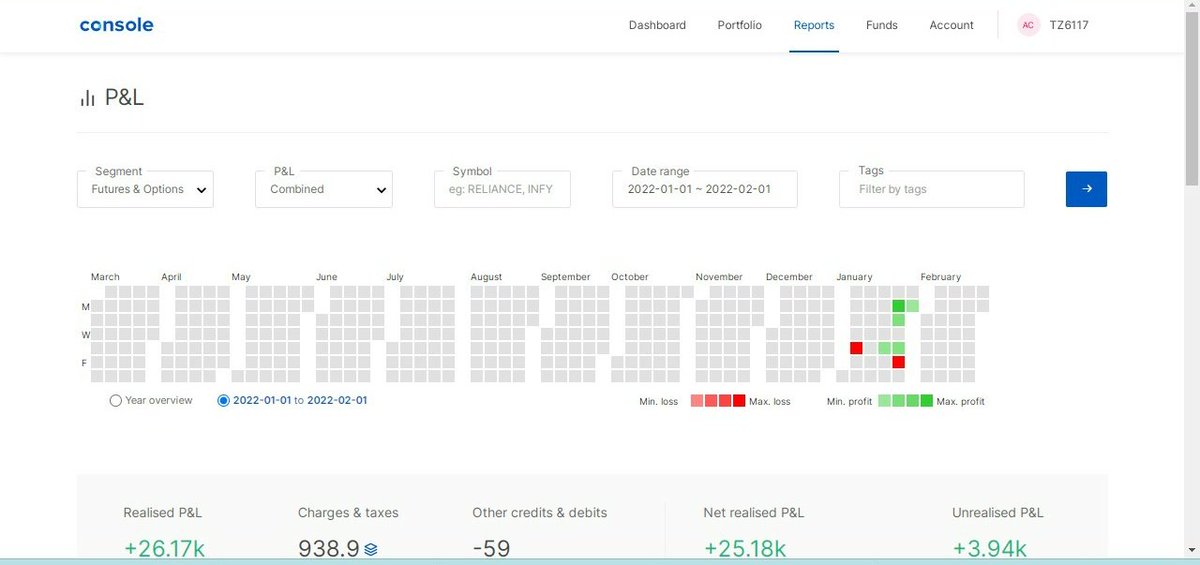
Task: Click the red loss cell on January Thursday row
Action: coord(857,348)
